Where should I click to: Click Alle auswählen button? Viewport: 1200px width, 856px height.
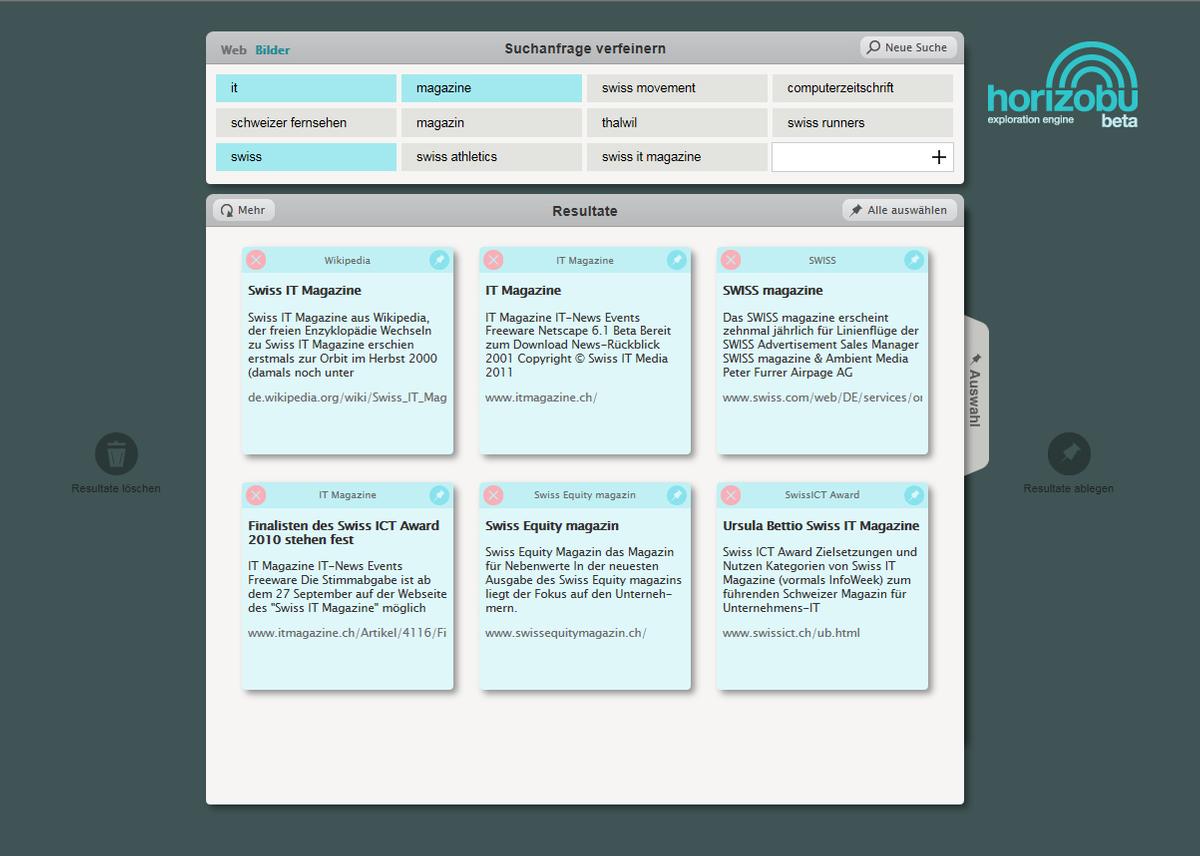[x=900, y=210]
